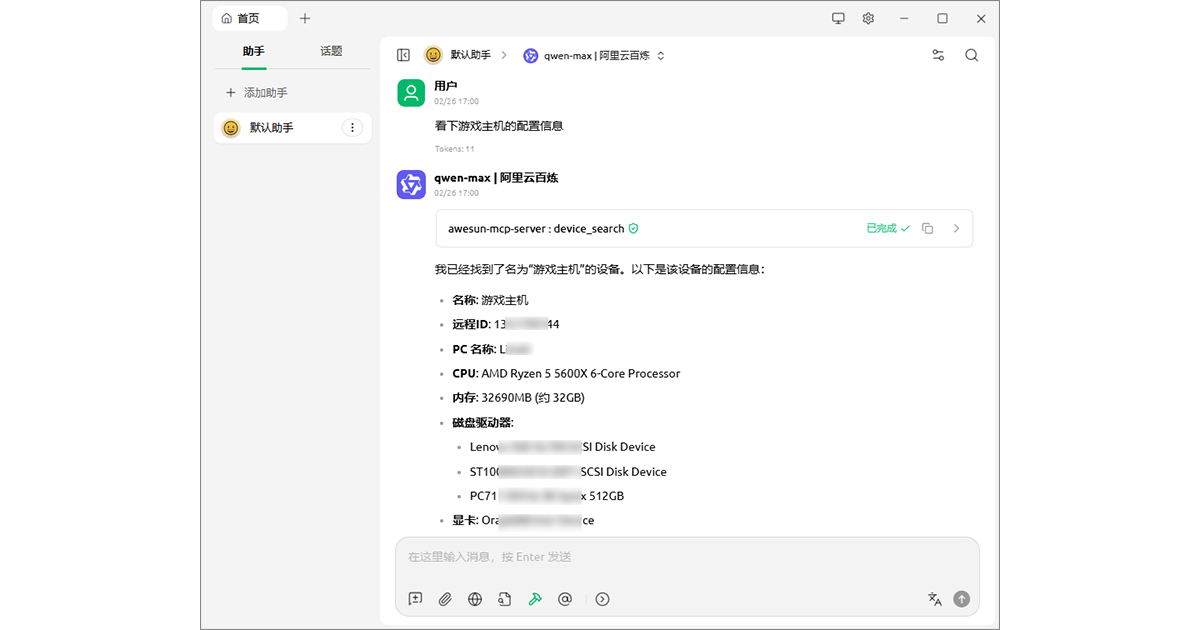
Task: Click the PC 名称 line
Action: pos(492,349)
